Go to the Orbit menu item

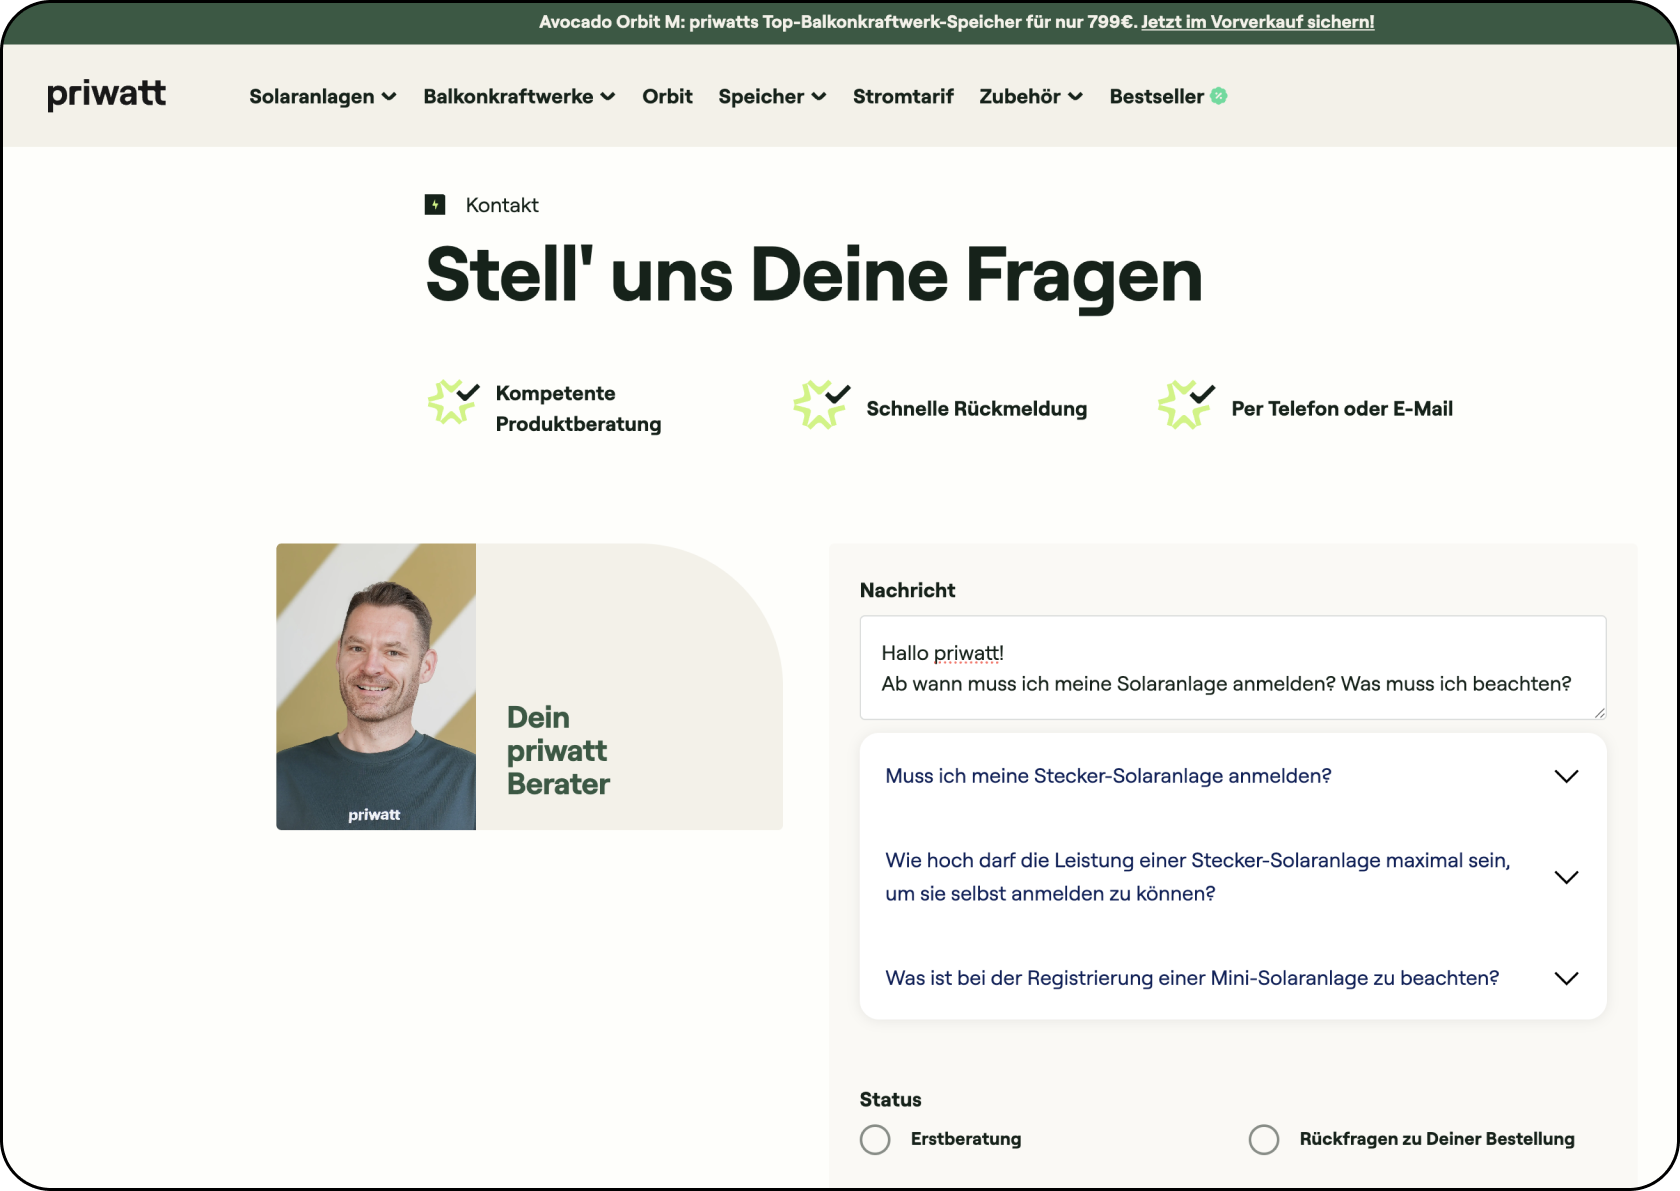click(667, 97)
